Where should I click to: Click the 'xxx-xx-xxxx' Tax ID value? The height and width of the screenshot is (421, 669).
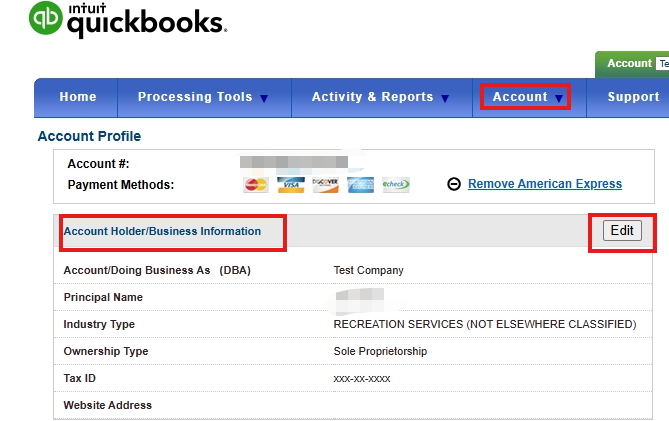click(362, 379)
